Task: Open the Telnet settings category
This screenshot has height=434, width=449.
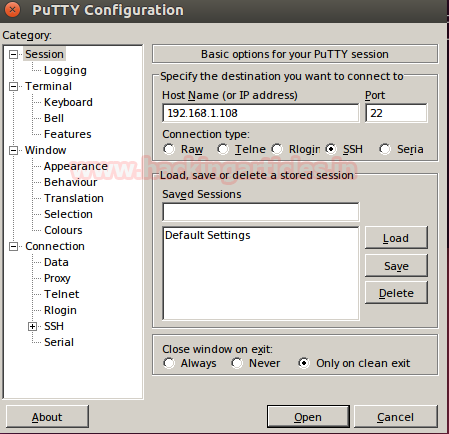Action: 62,294
